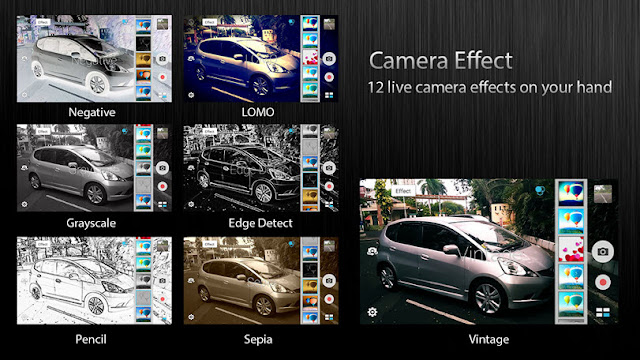Image resolution: width=640 pixels, height=360 pixels.
Task: Open settings gear in Edge Detect preview
Action: (191, 204)
